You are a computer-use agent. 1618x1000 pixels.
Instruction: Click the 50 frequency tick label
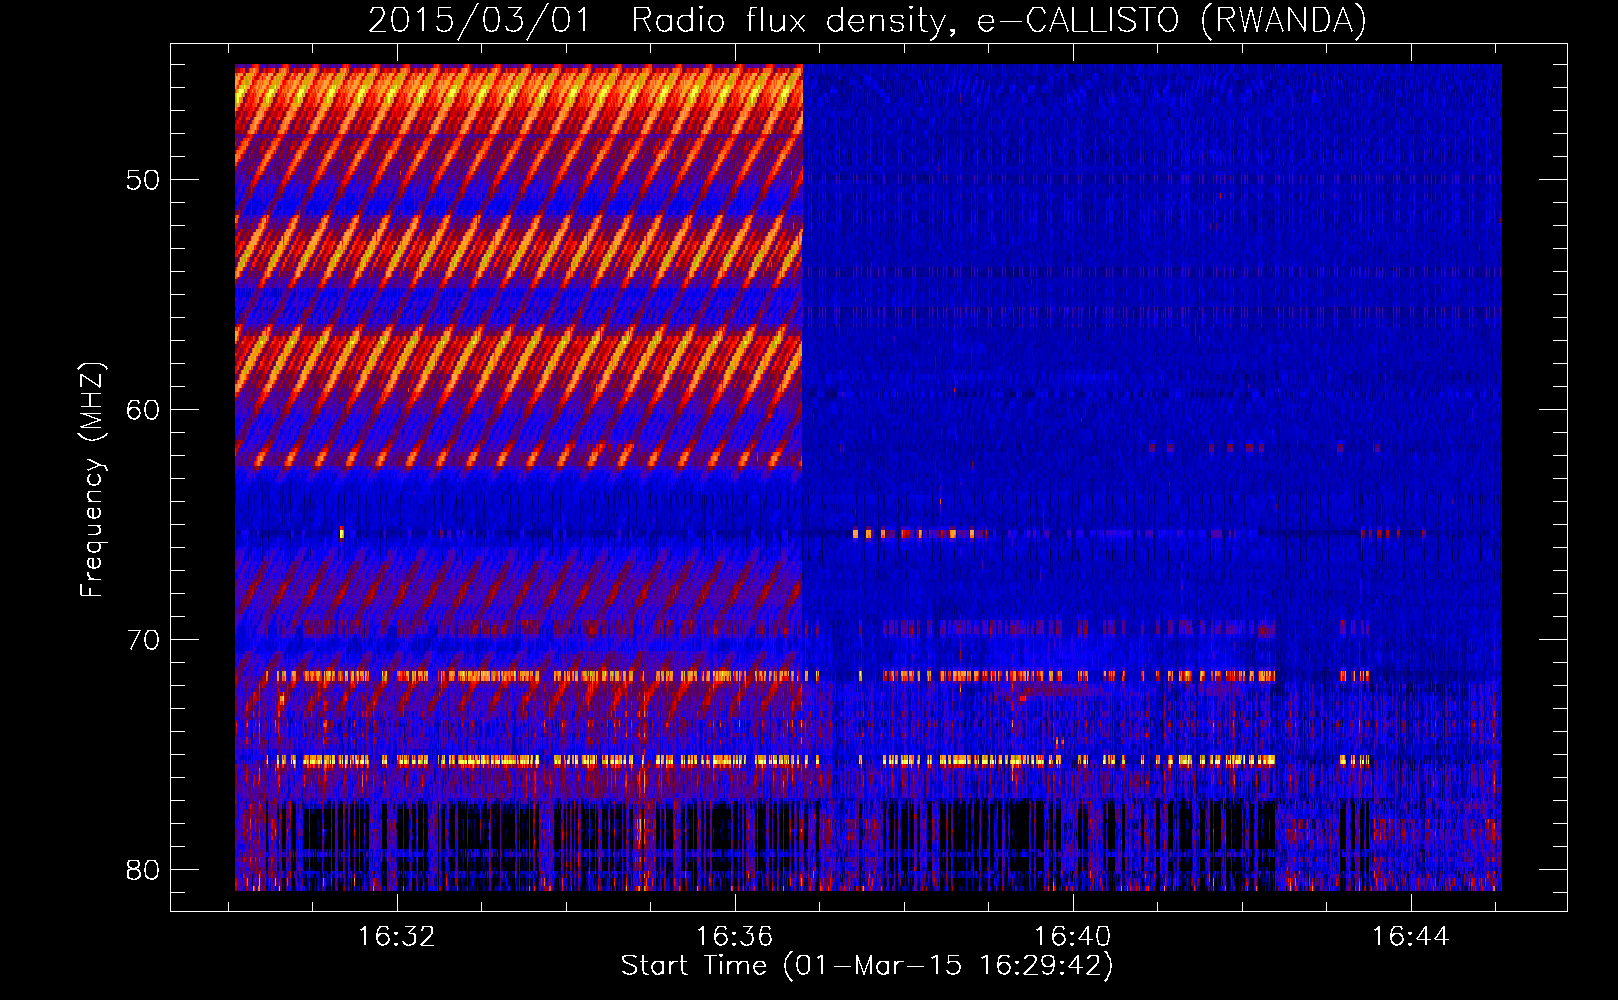click(x=143, y=181)
